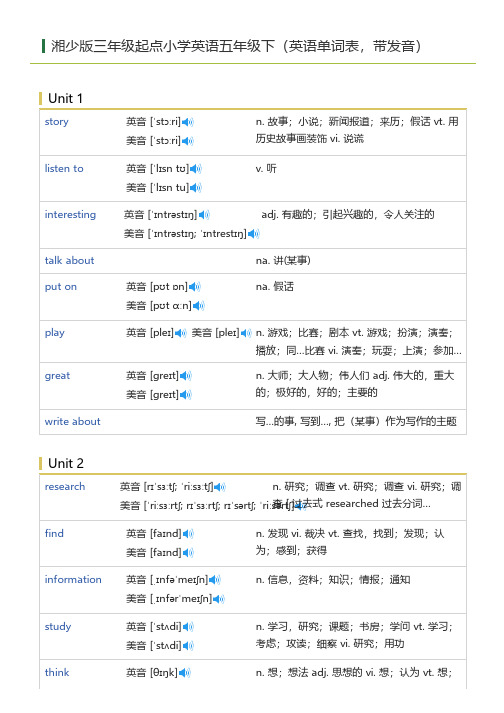Play American audio for great

point(186,395)
